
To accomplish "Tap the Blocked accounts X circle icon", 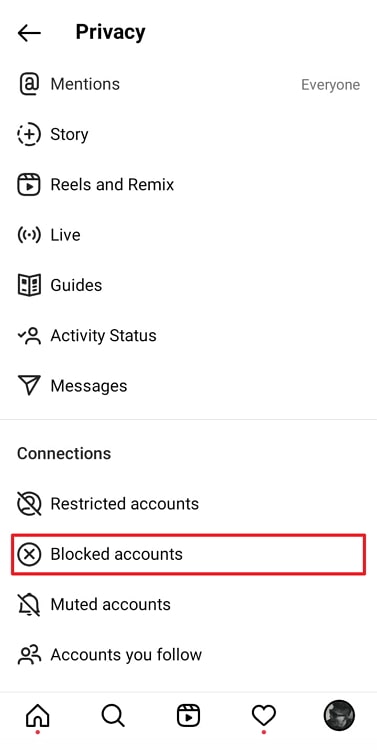I will point(29,554).
